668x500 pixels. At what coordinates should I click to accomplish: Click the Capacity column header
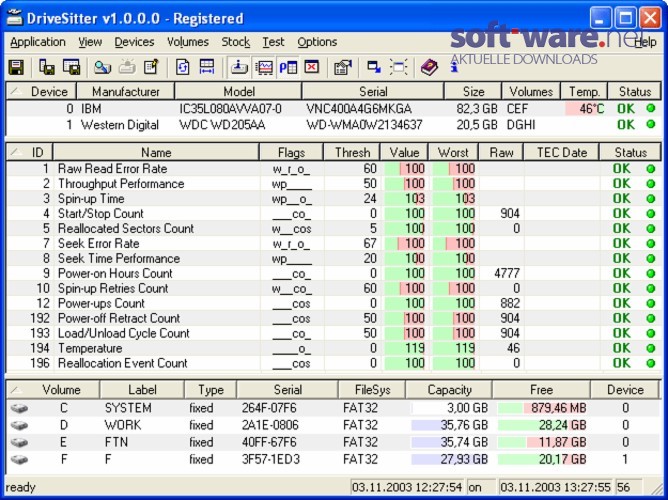[449, 390]
